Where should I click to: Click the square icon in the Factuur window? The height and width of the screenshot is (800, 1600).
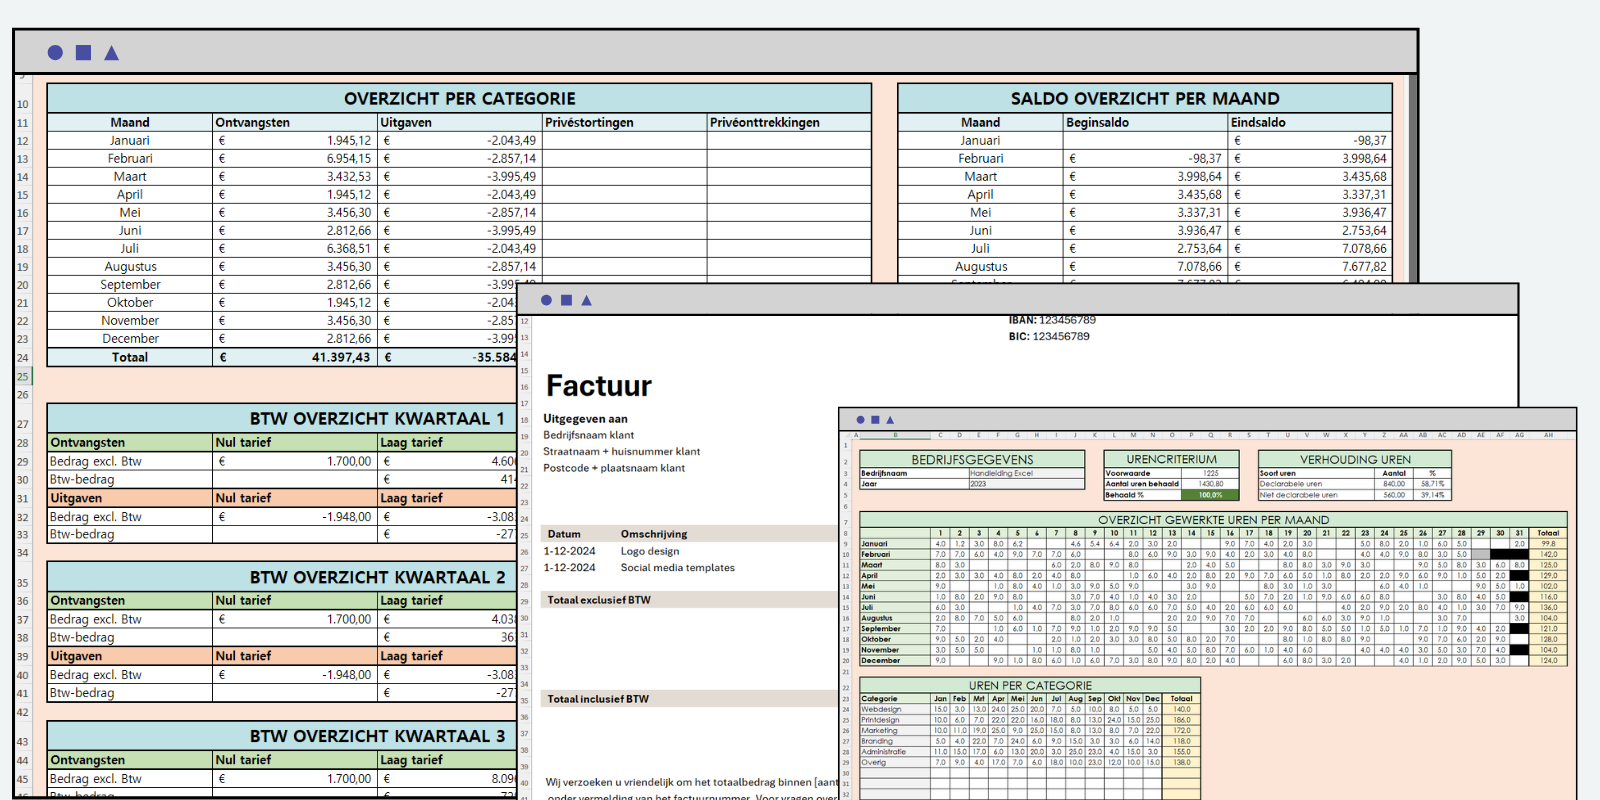click(566, 300)
